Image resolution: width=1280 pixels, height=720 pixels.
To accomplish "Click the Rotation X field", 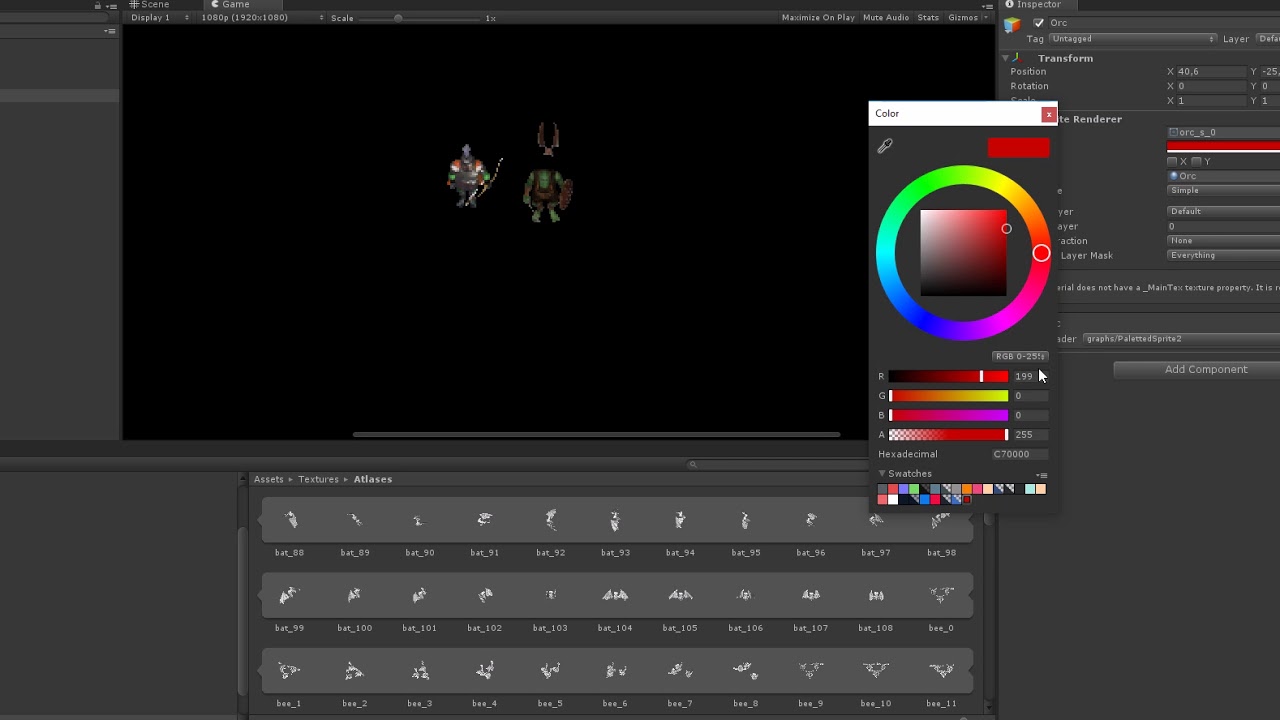I will [x=1212, y=87].
